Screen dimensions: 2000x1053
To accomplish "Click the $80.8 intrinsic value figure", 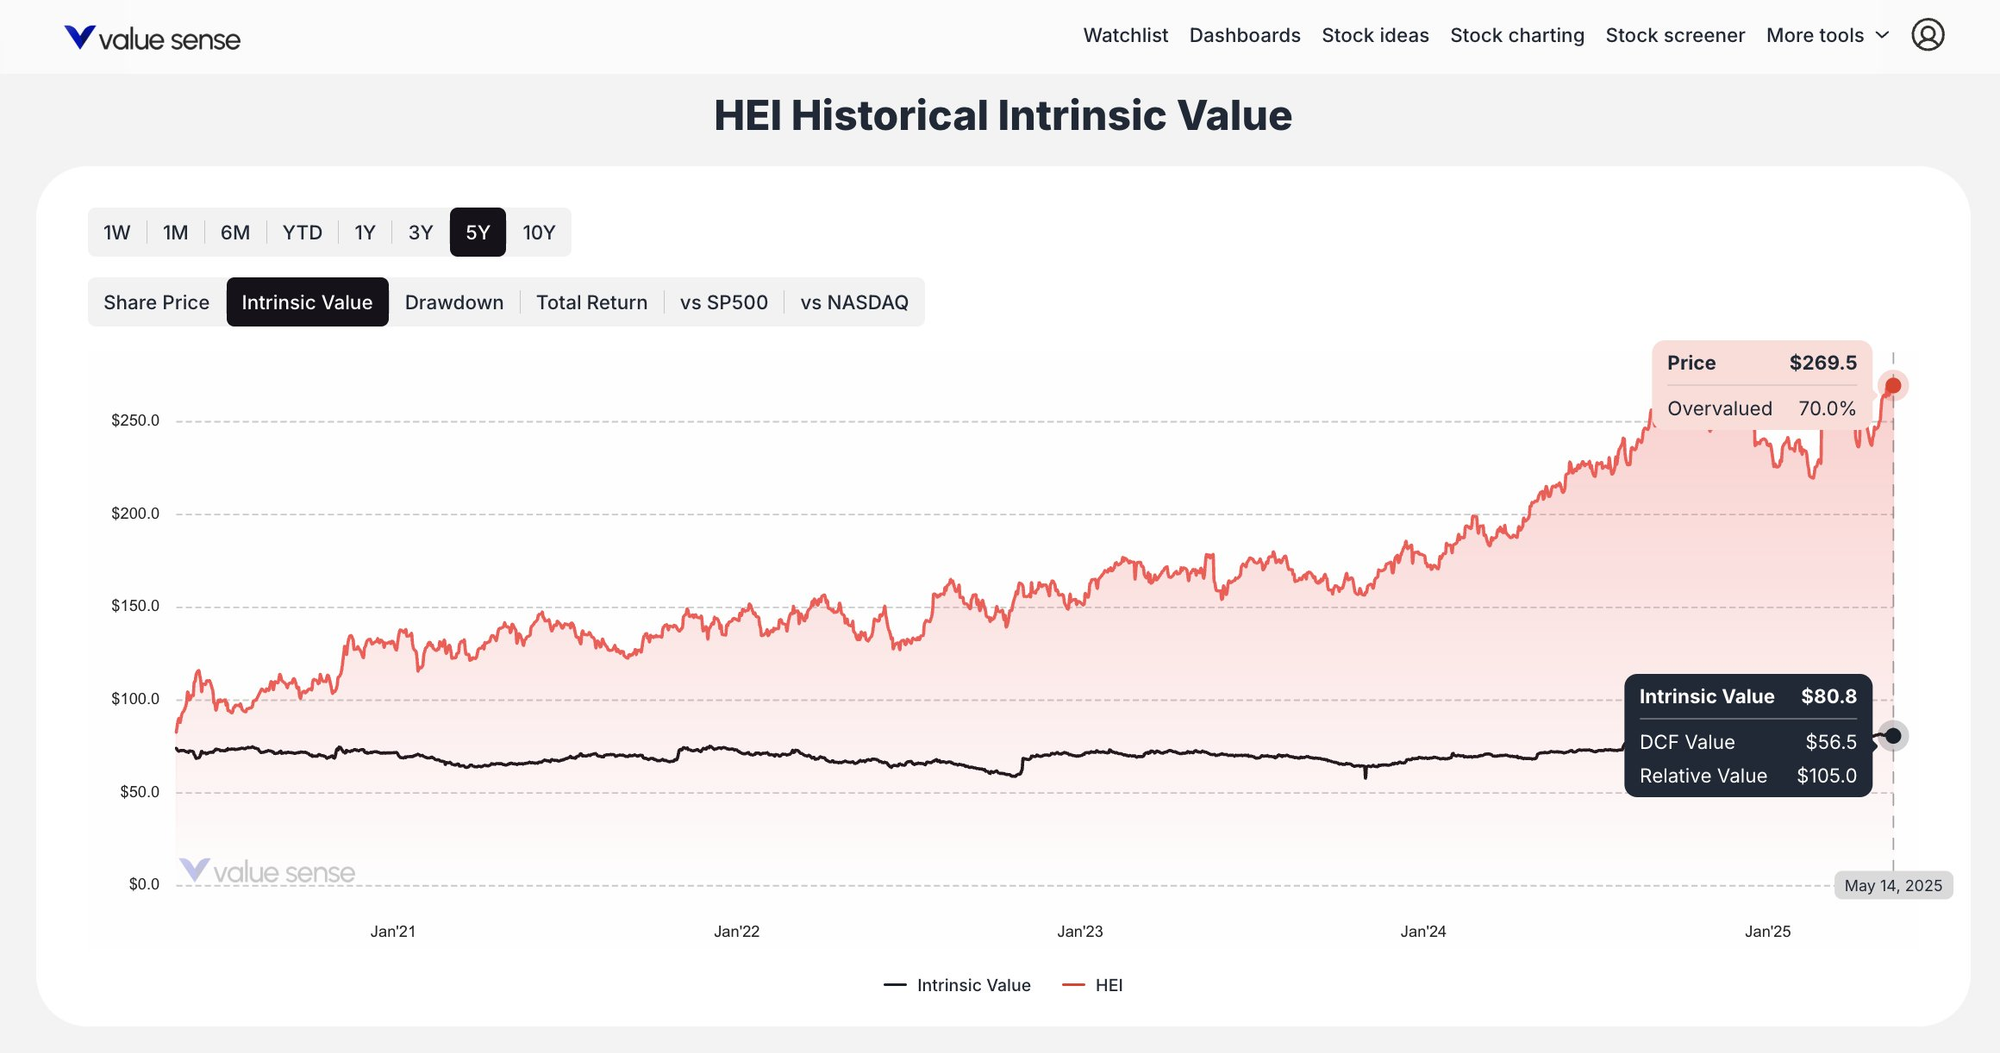I will 1829,697.
